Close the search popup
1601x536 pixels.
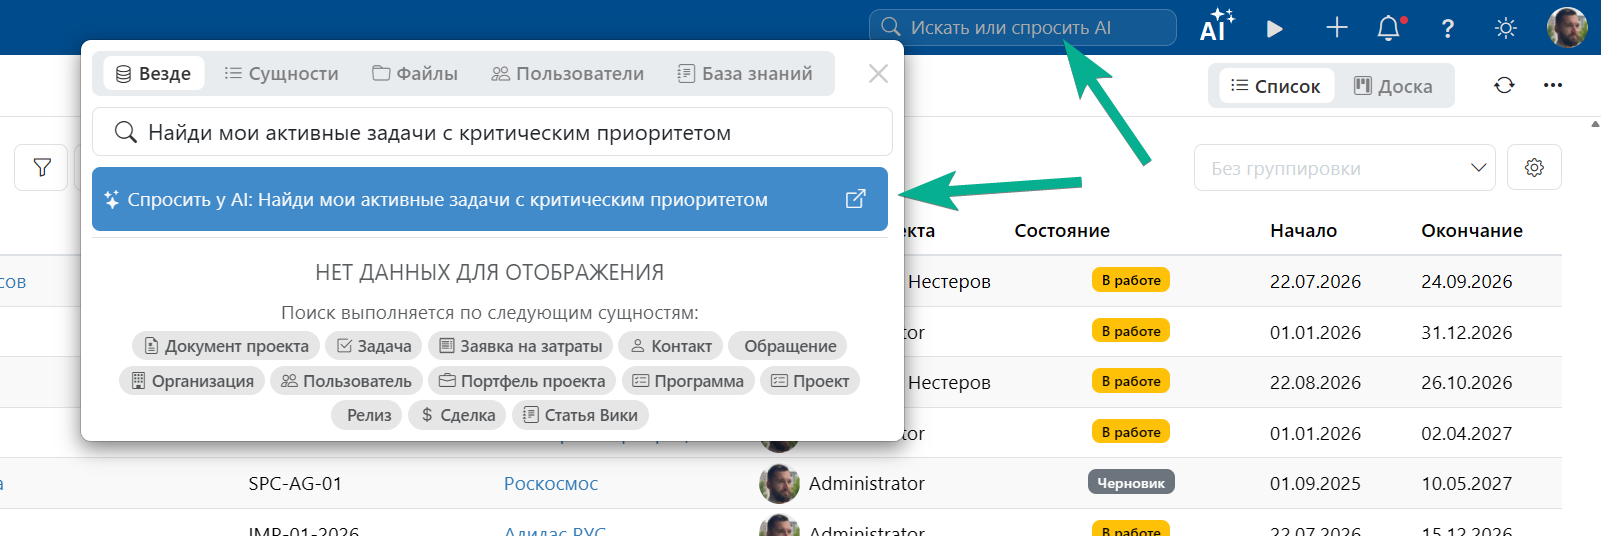point(878,73)
